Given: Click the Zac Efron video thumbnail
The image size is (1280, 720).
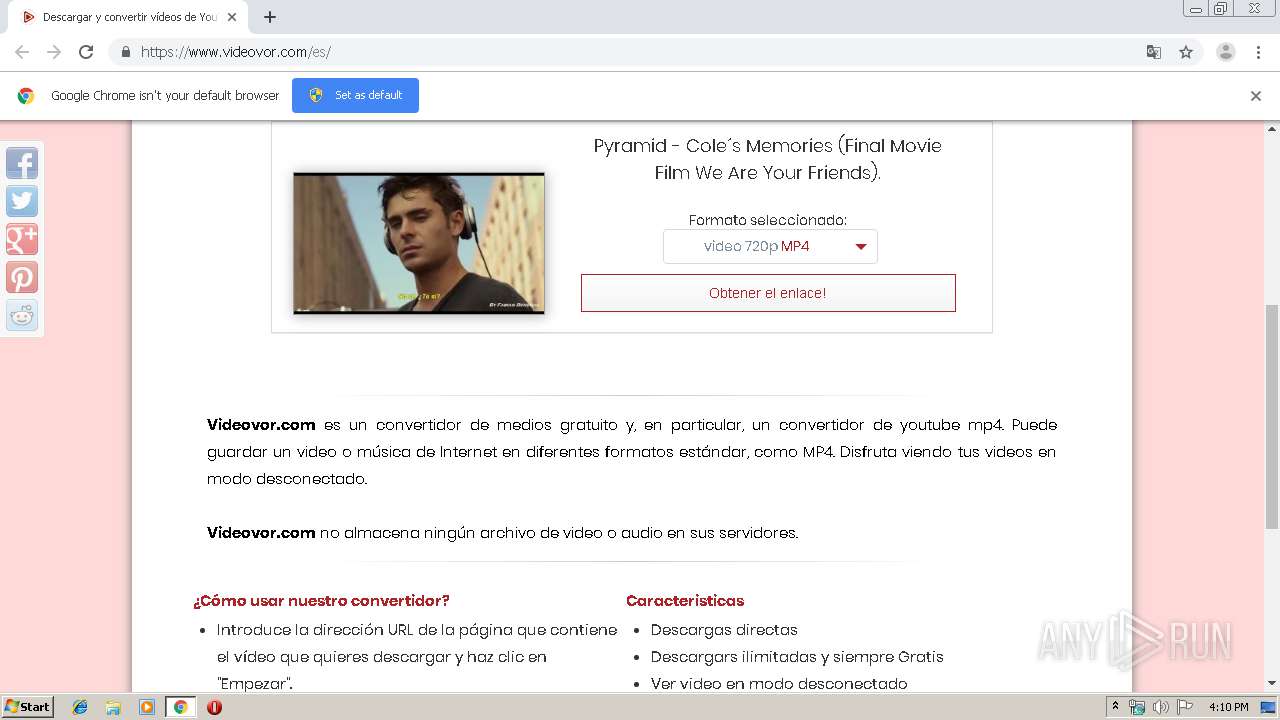Looking at the screenshot, I should click(419, 243).
